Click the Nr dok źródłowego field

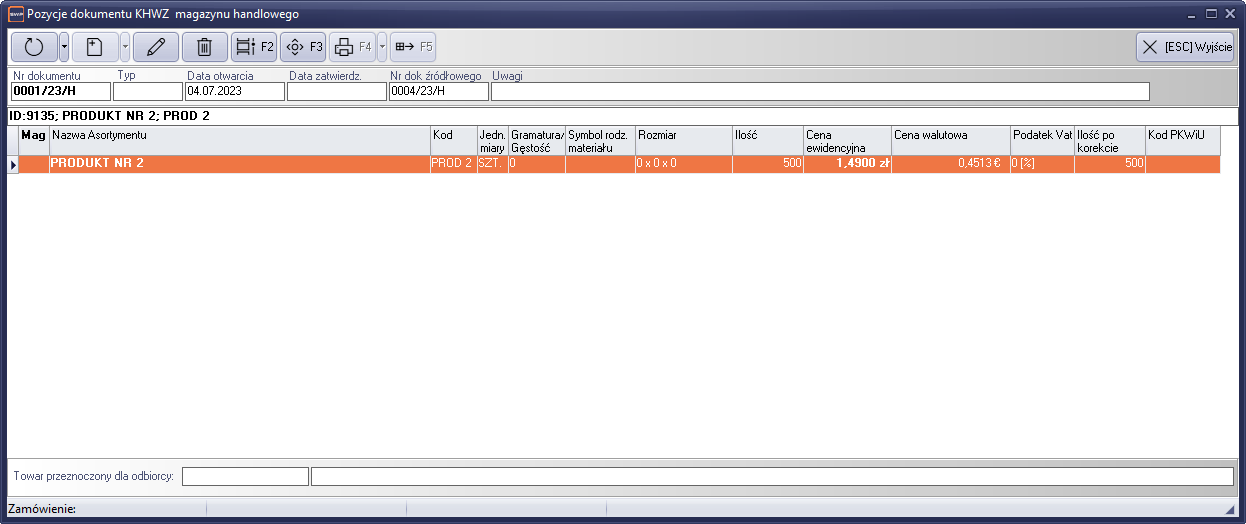point(438,92)
